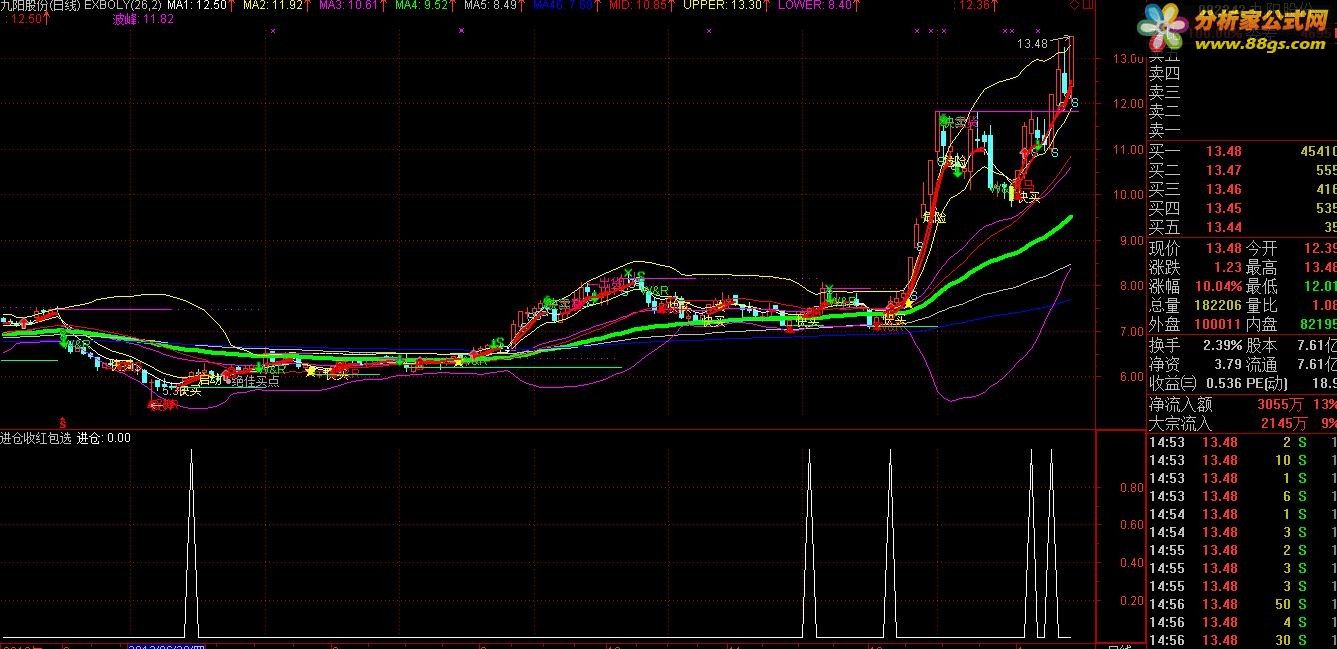Click the 最低 low price label

pyautogui.click(x=1261, y=287)
